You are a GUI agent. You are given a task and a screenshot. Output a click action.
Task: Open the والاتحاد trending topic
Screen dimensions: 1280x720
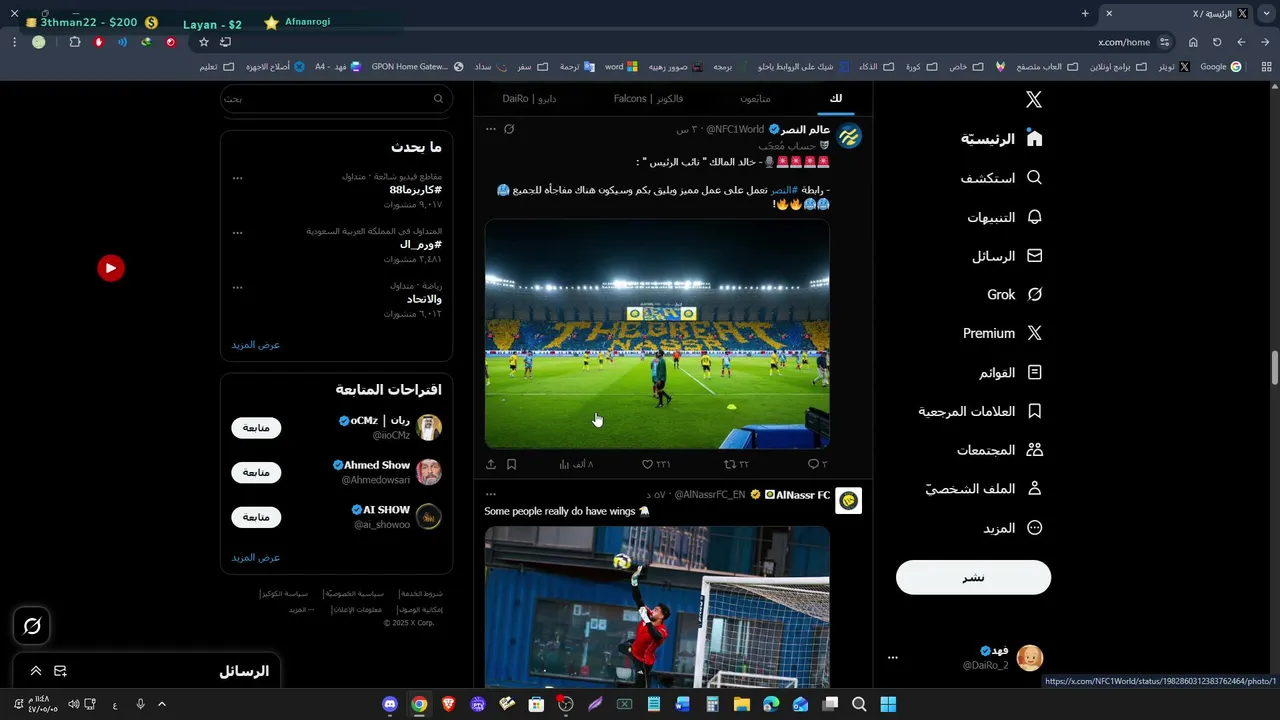[424, 299]
